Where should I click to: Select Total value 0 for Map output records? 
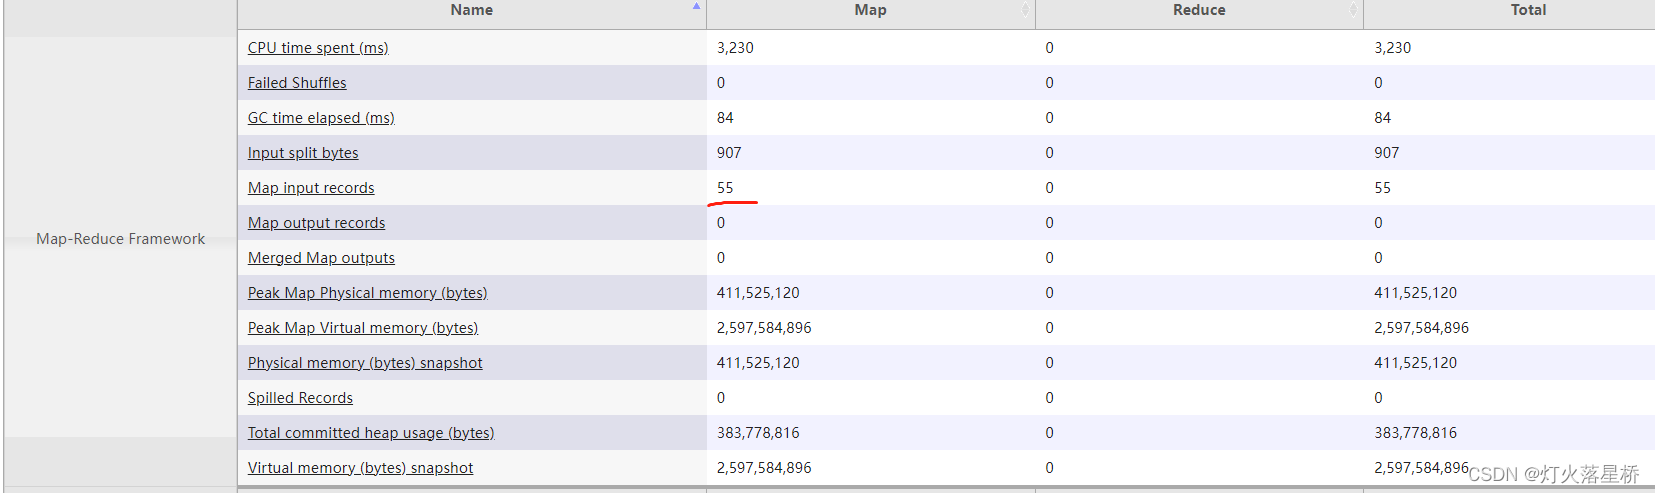1378,223
